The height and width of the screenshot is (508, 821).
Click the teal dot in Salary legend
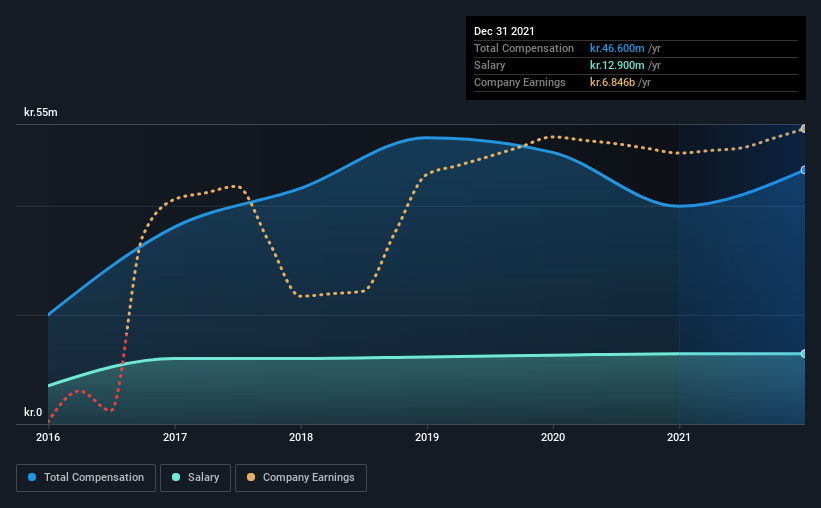click(x=176, y=477)
